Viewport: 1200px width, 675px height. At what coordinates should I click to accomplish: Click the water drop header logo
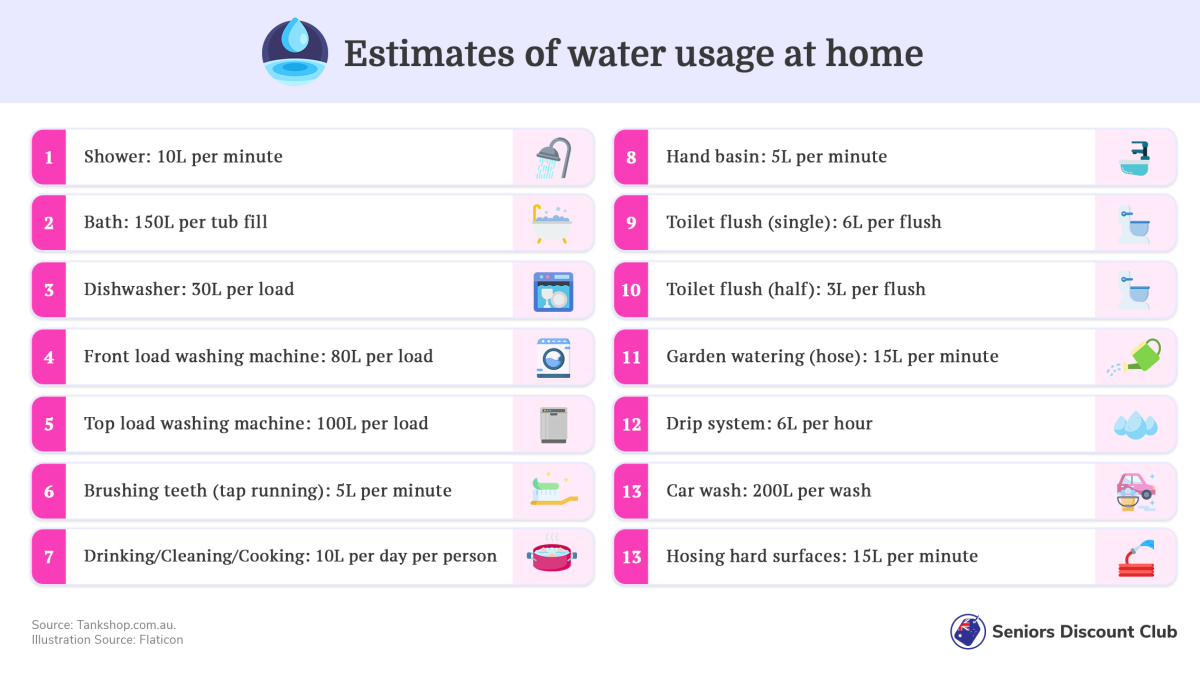294,51
